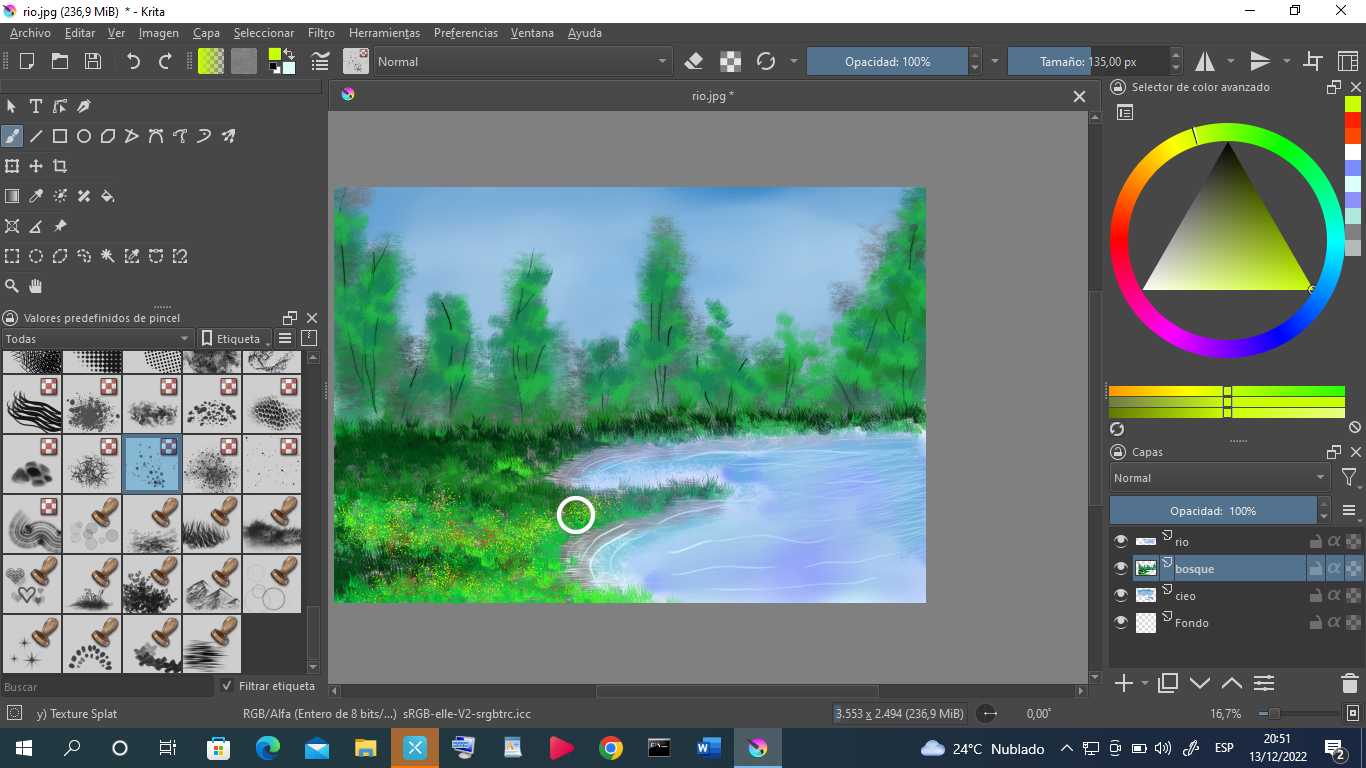The width and height of the screenshot is (1366, 768).
Task: Redo the last undone action
Action: pos(166,61)
